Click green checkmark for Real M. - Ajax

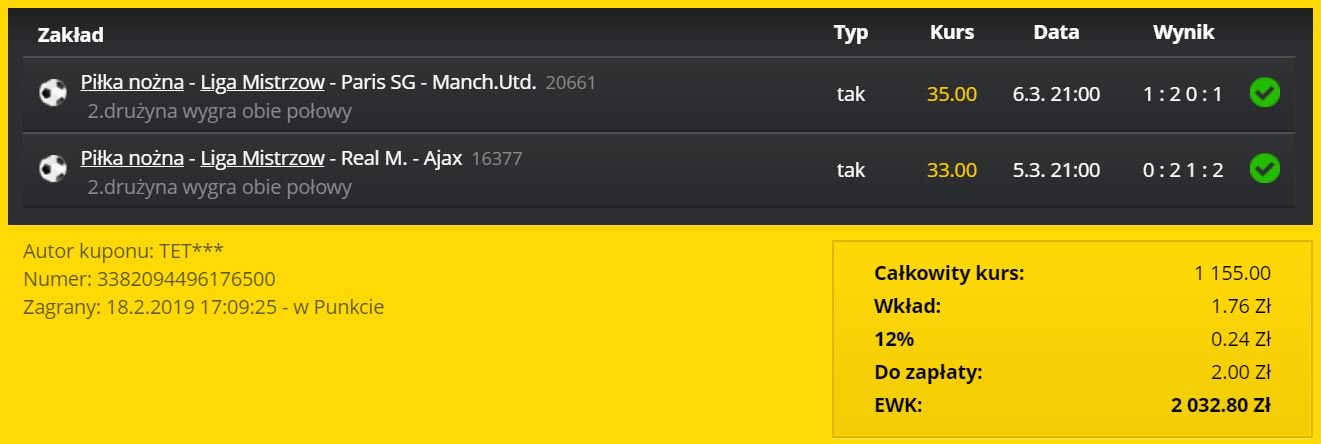coord(1265,168)
